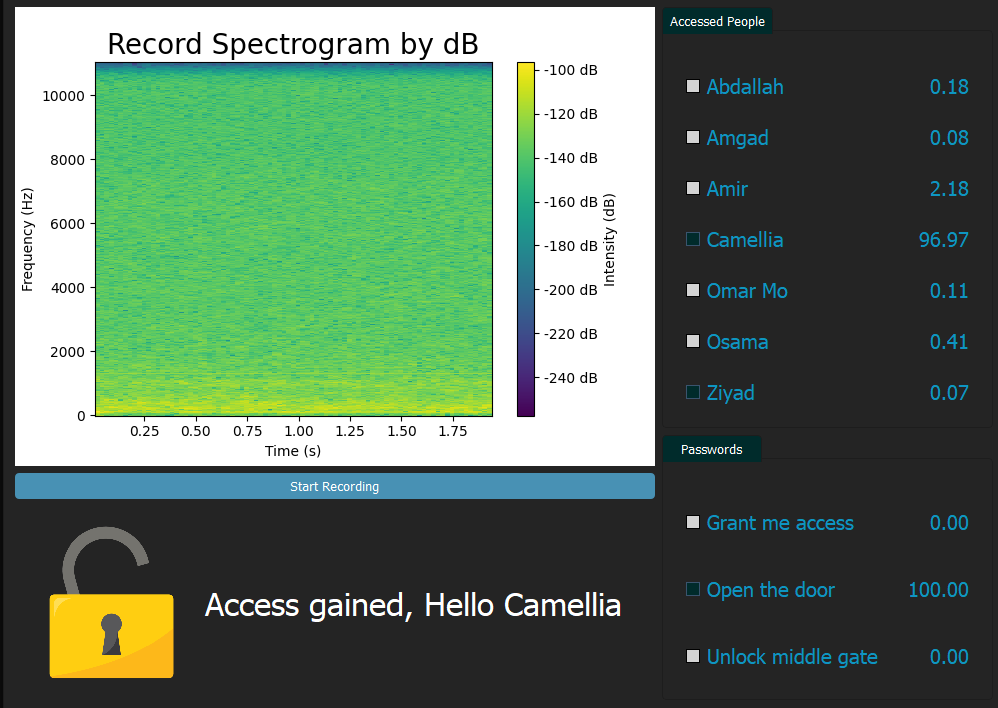The image size is (998, 708).
Task: Toggle the Open the door checkbox
Action: 693,590
